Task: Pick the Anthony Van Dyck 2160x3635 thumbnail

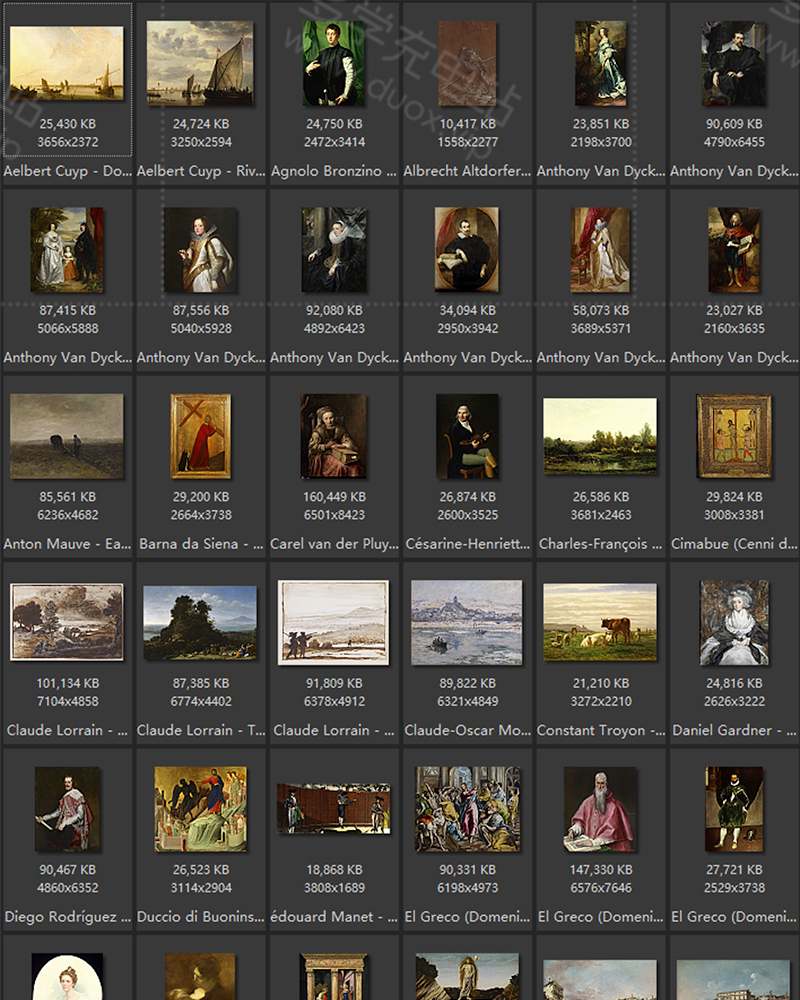Action: [x=734, y=250]
